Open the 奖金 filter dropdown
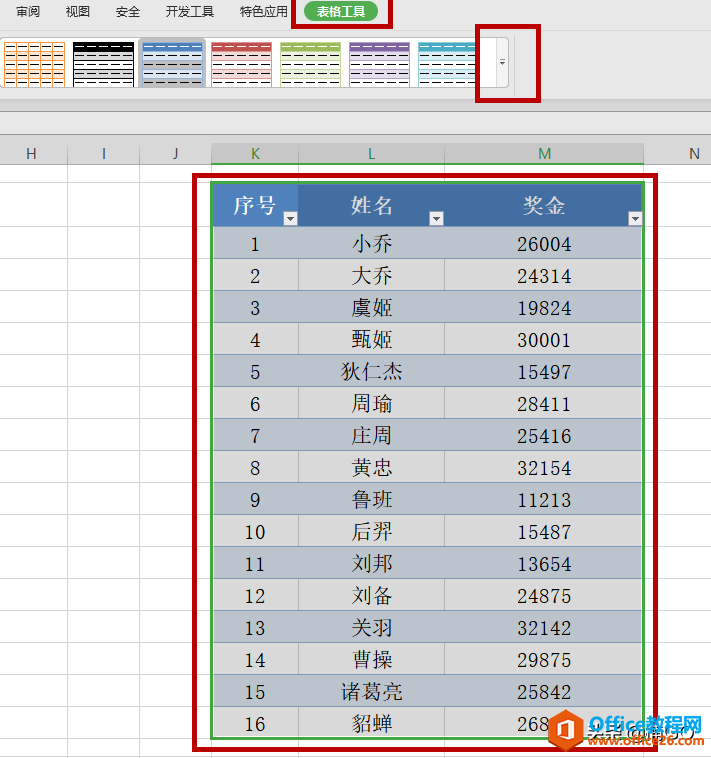 (635, 219)
